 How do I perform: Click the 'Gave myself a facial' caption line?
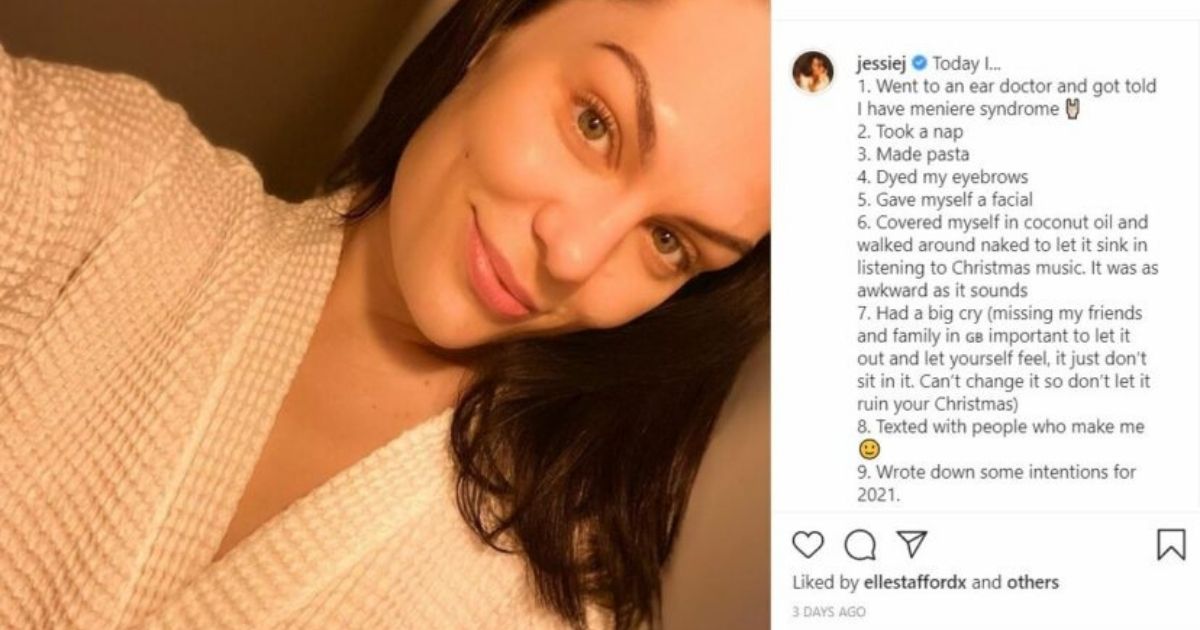945,200
